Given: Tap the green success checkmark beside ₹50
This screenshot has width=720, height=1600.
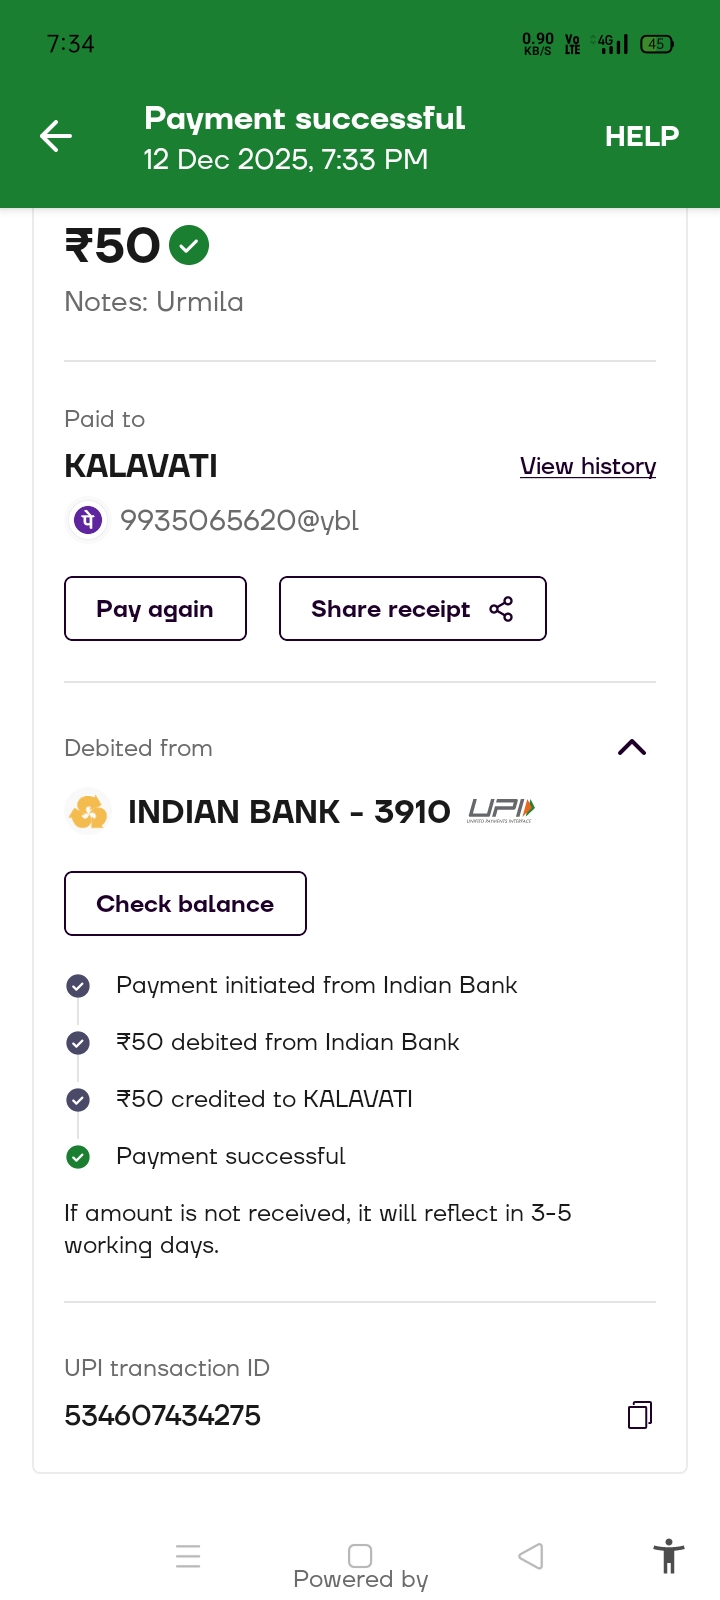Looking at the screenshot, I should point(189,245).
